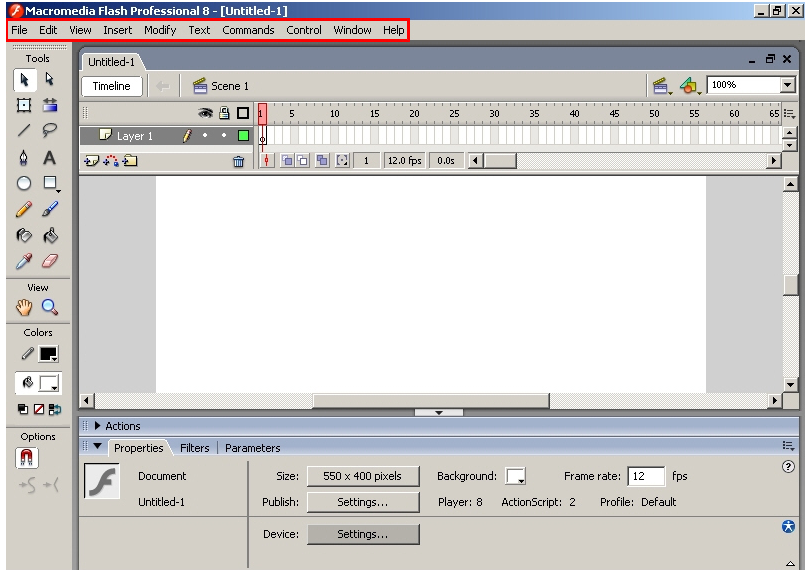Click the Add Motion Guide icon
This screenshot has width=806, height=572.
tap(111, 161)
